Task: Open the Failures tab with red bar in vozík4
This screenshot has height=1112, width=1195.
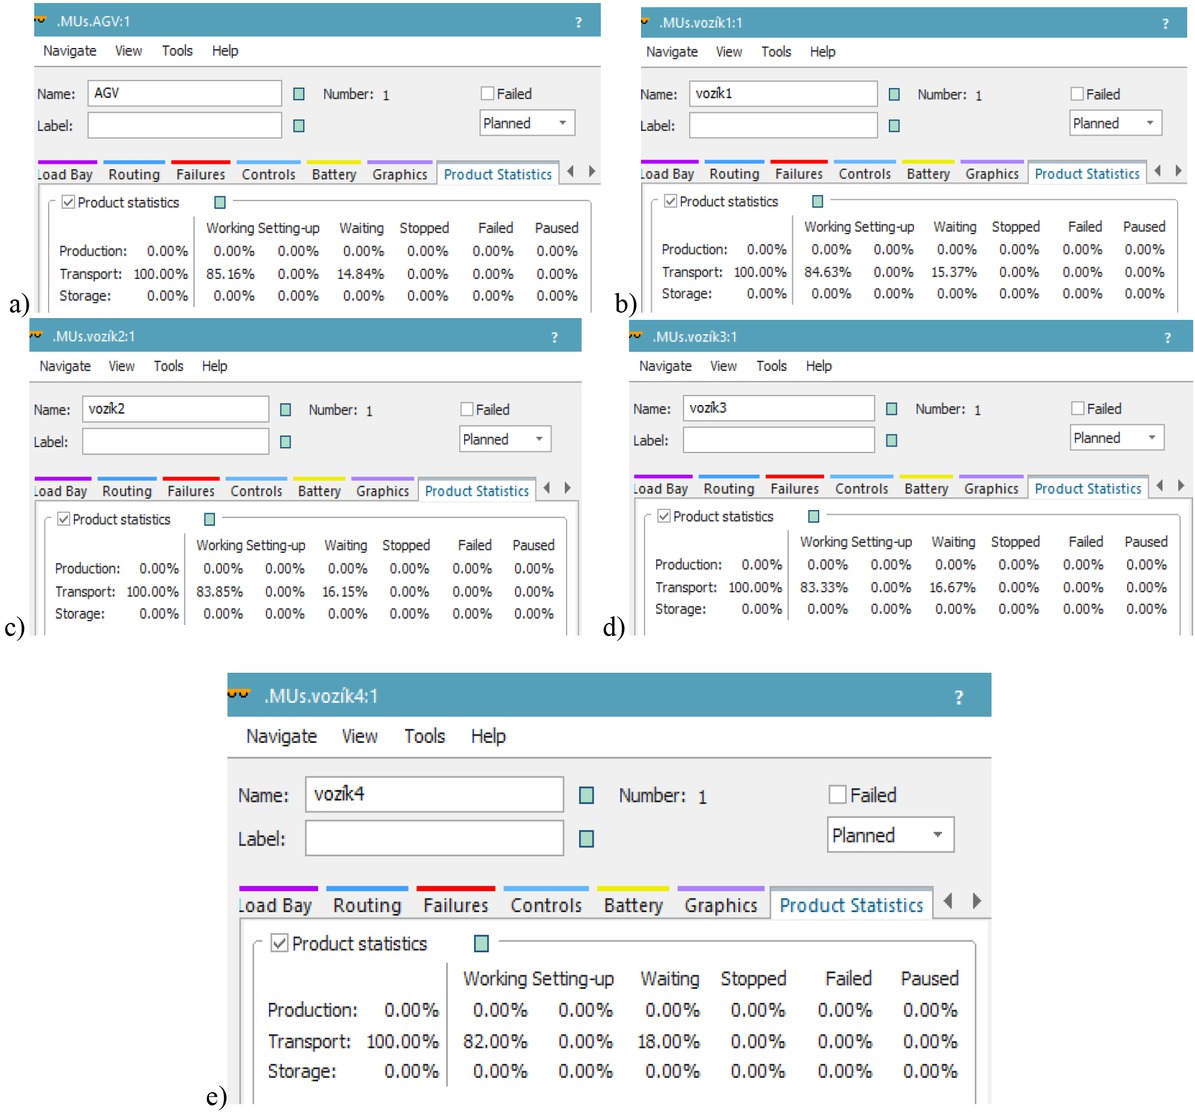Action: (455, 905)
